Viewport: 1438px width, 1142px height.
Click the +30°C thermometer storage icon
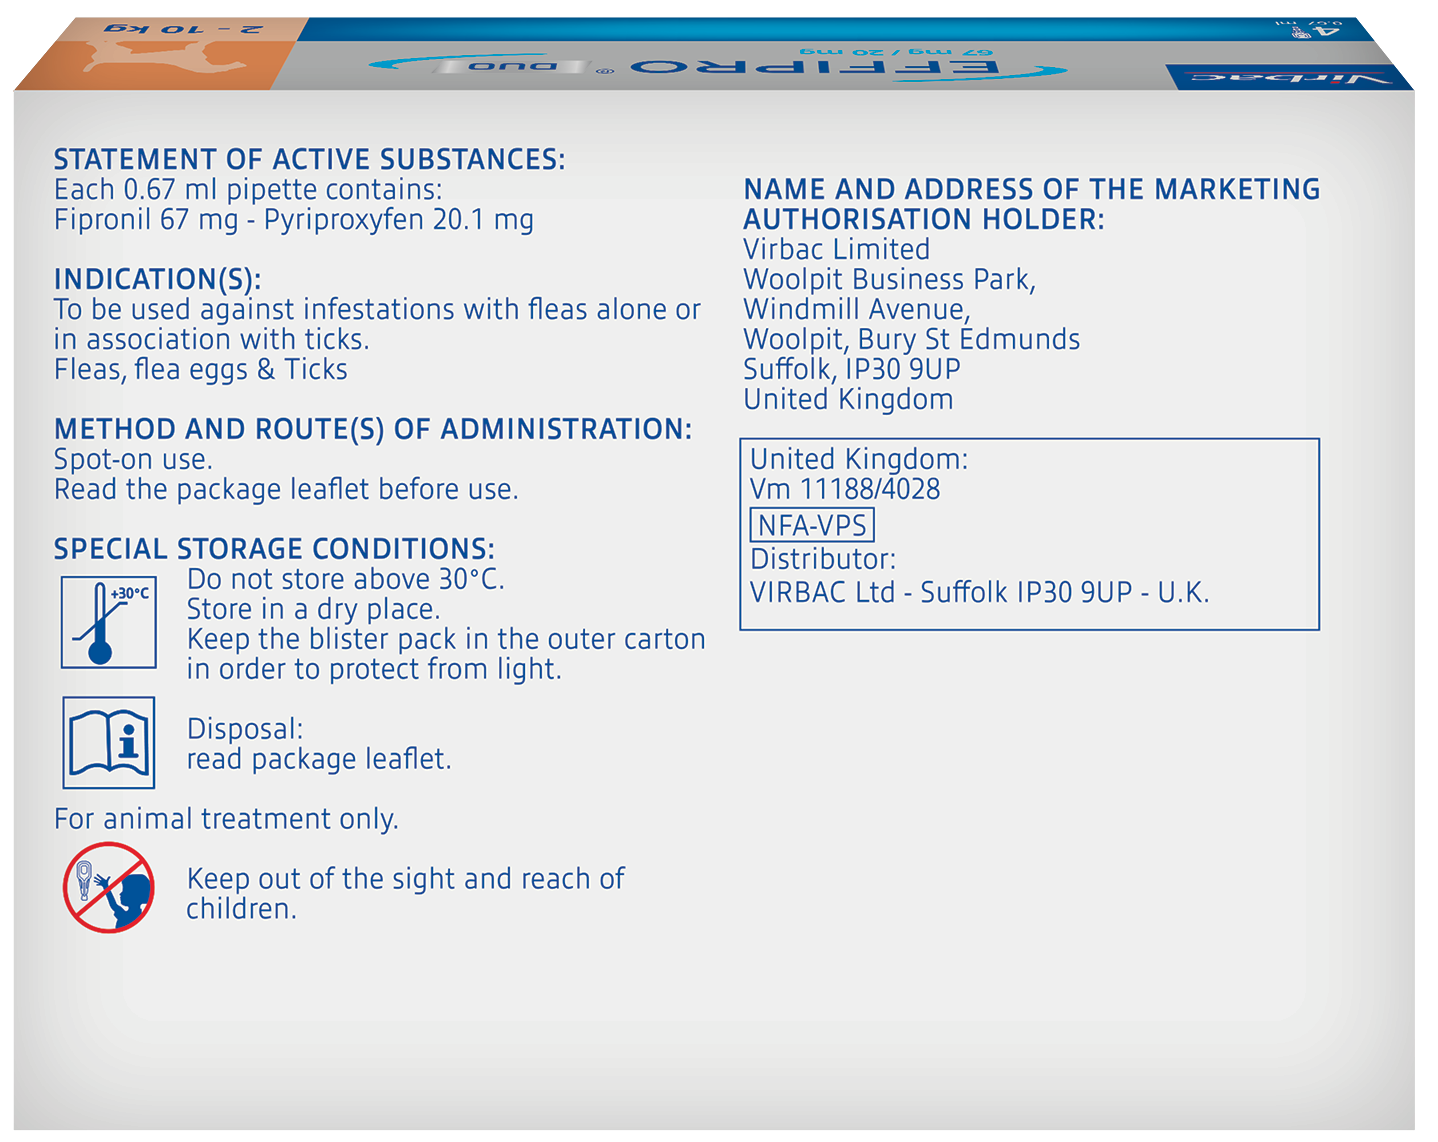coord(108,622)
